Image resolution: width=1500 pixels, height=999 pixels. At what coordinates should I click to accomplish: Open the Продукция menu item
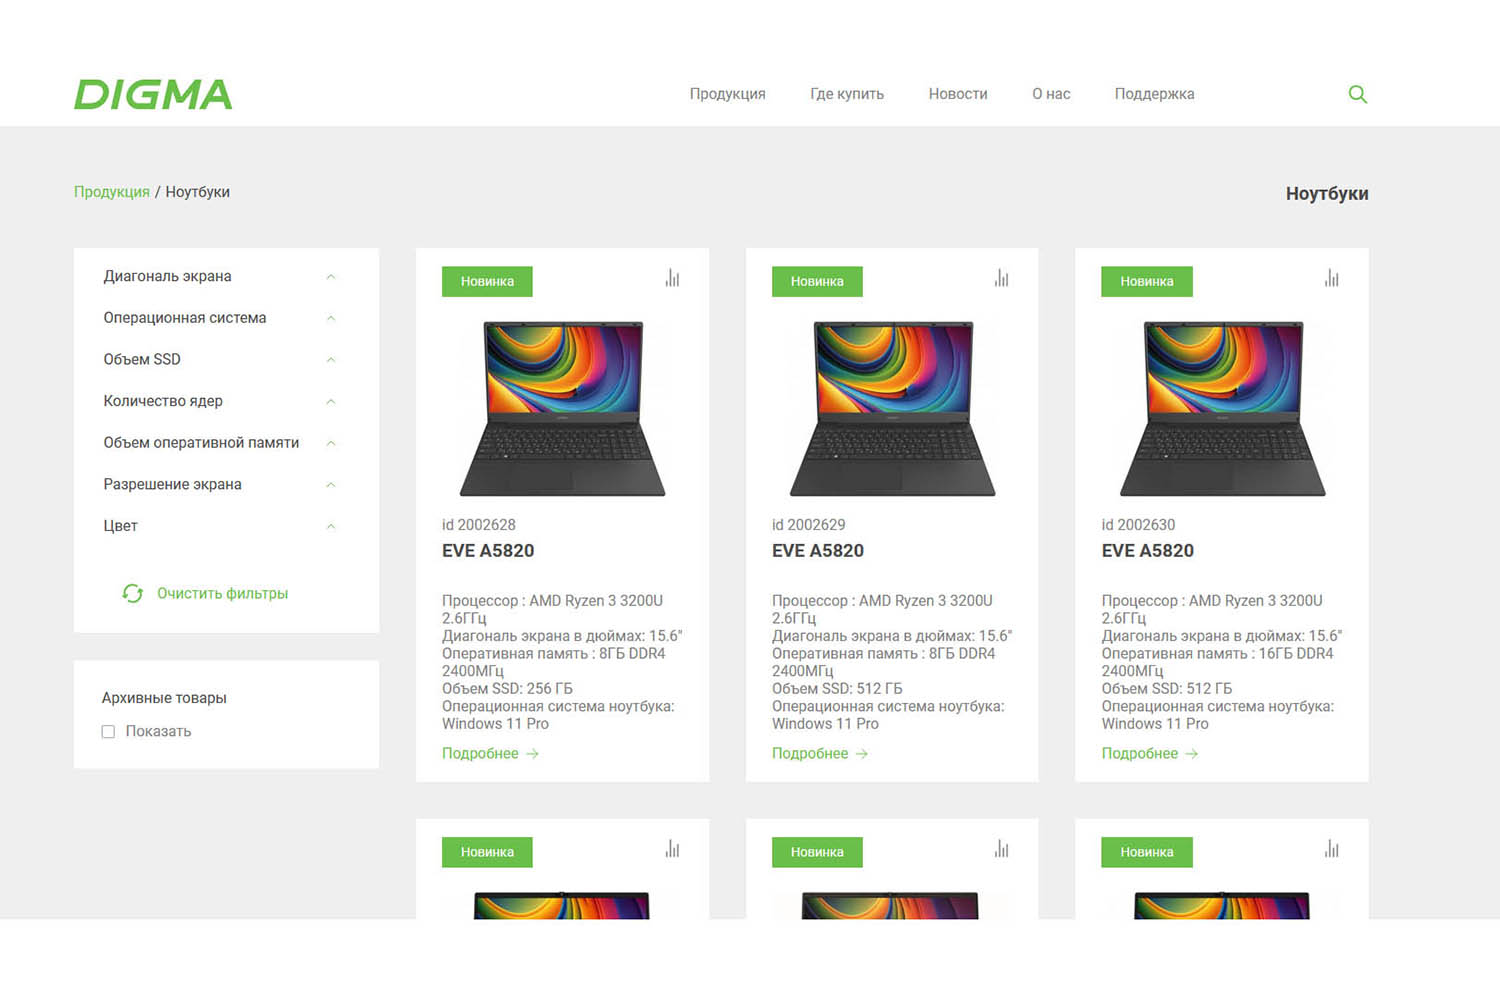tap(727, 94)
